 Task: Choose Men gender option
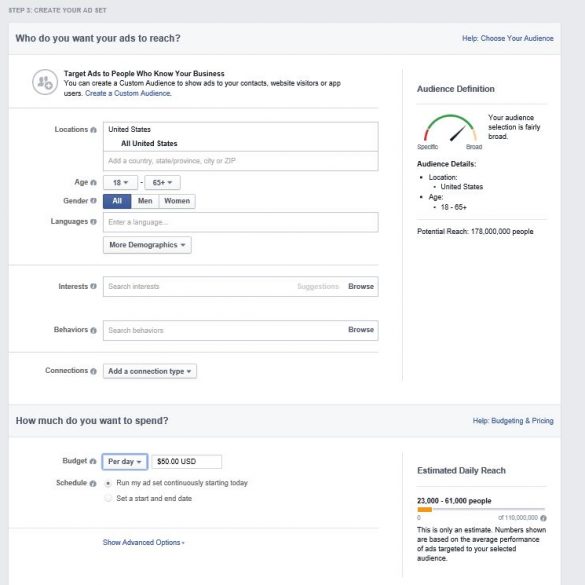(145, 201)
